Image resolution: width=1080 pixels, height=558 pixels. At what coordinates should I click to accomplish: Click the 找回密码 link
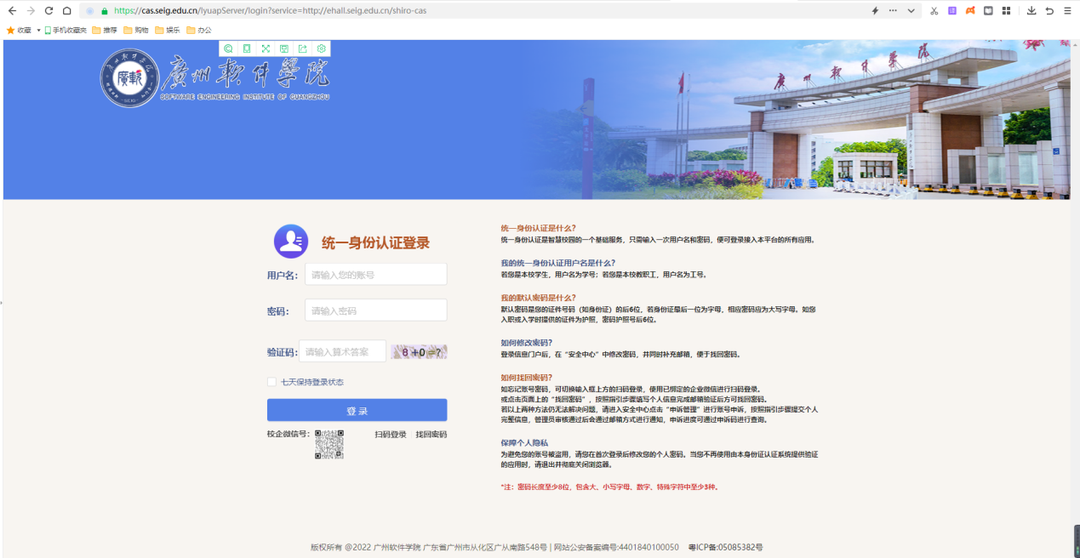(431, 434)
